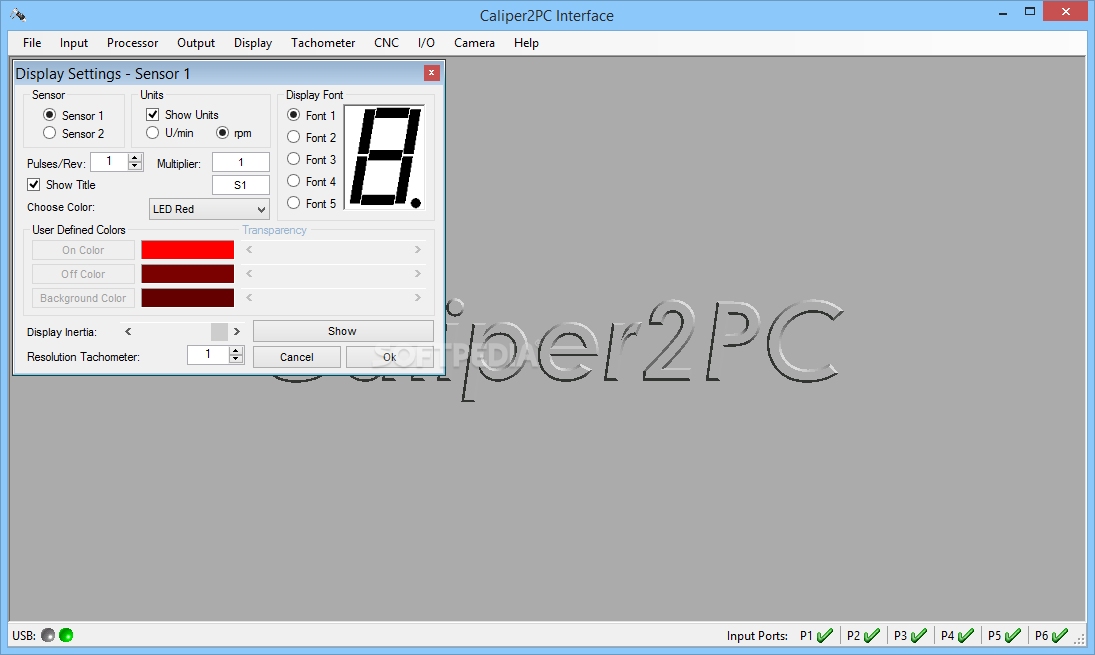Click Display Inertia right arrow
The width and height of the screenshot is (1095, 655).
point(237,332)
